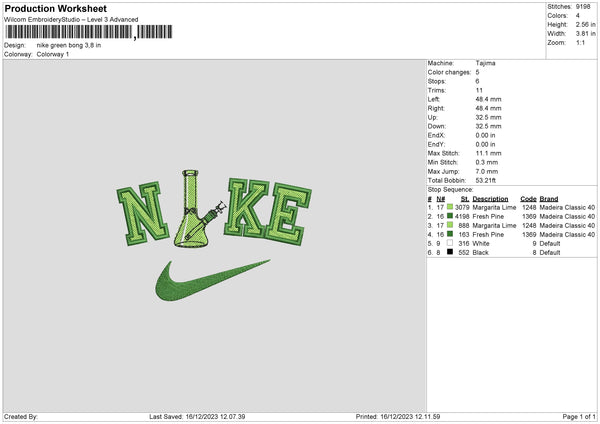Image resolution: width=600 pixels, height=424 pixels.
Task: Click the Width value '3.81 in'
Action: coord(585,34)
